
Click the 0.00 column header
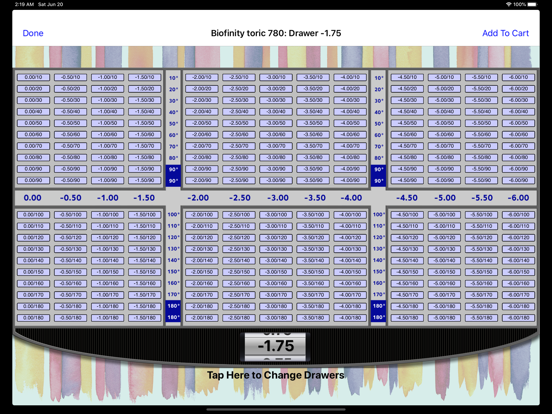(x=32, y=198)
